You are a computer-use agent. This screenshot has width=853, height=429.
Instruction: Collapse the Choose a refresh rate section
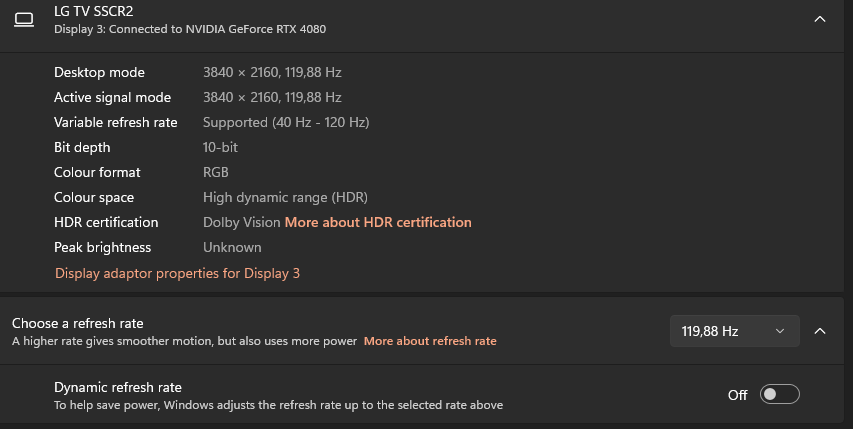[820, 331]
